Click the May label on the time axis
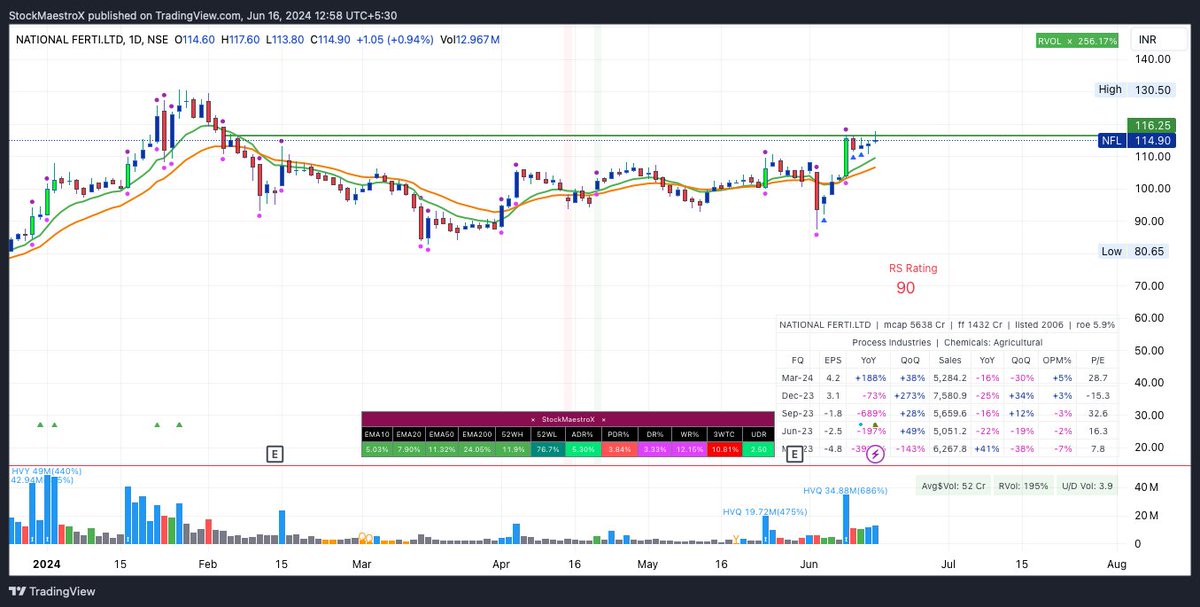The height and width of the screenshot is (607, 1200). tap(648, 564)
